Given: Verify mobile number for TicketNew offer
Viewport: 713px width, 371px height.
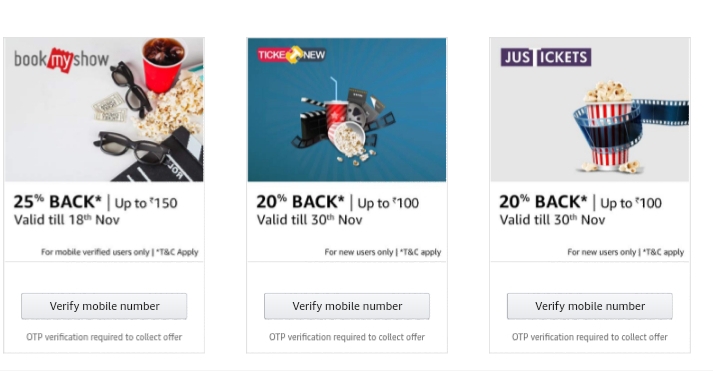Looking at the screenshot, I should coord(347,306).
